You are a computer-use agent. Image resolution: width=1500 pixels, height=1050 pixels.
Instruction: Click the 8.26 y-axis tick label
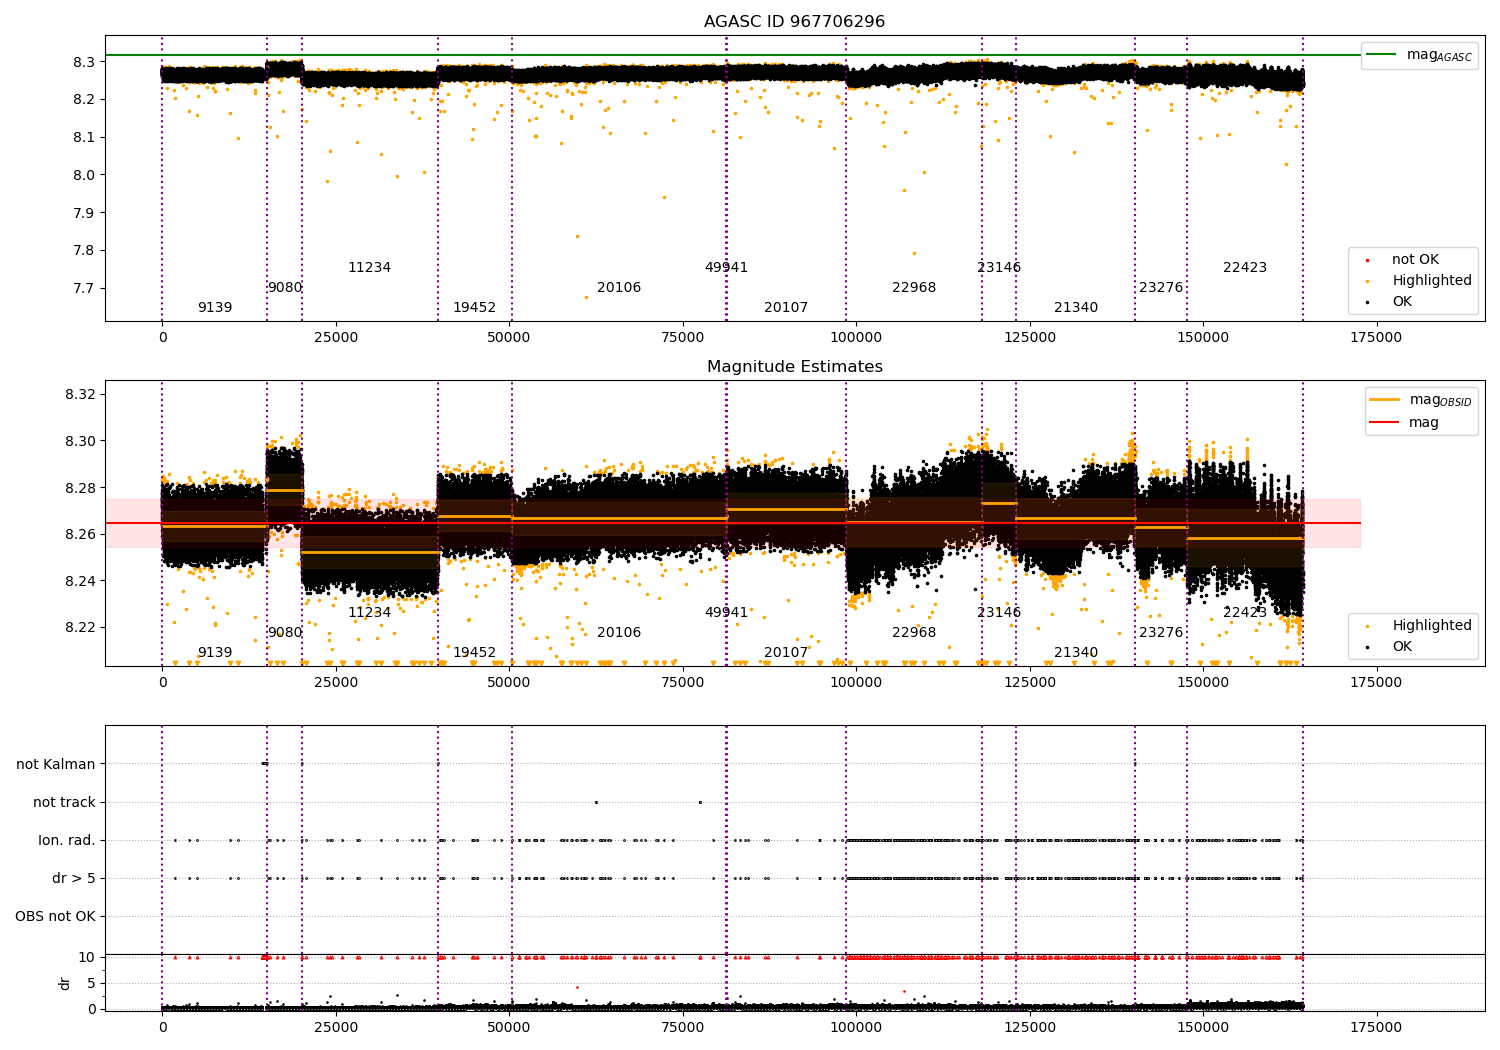click(x=80, y=535)
